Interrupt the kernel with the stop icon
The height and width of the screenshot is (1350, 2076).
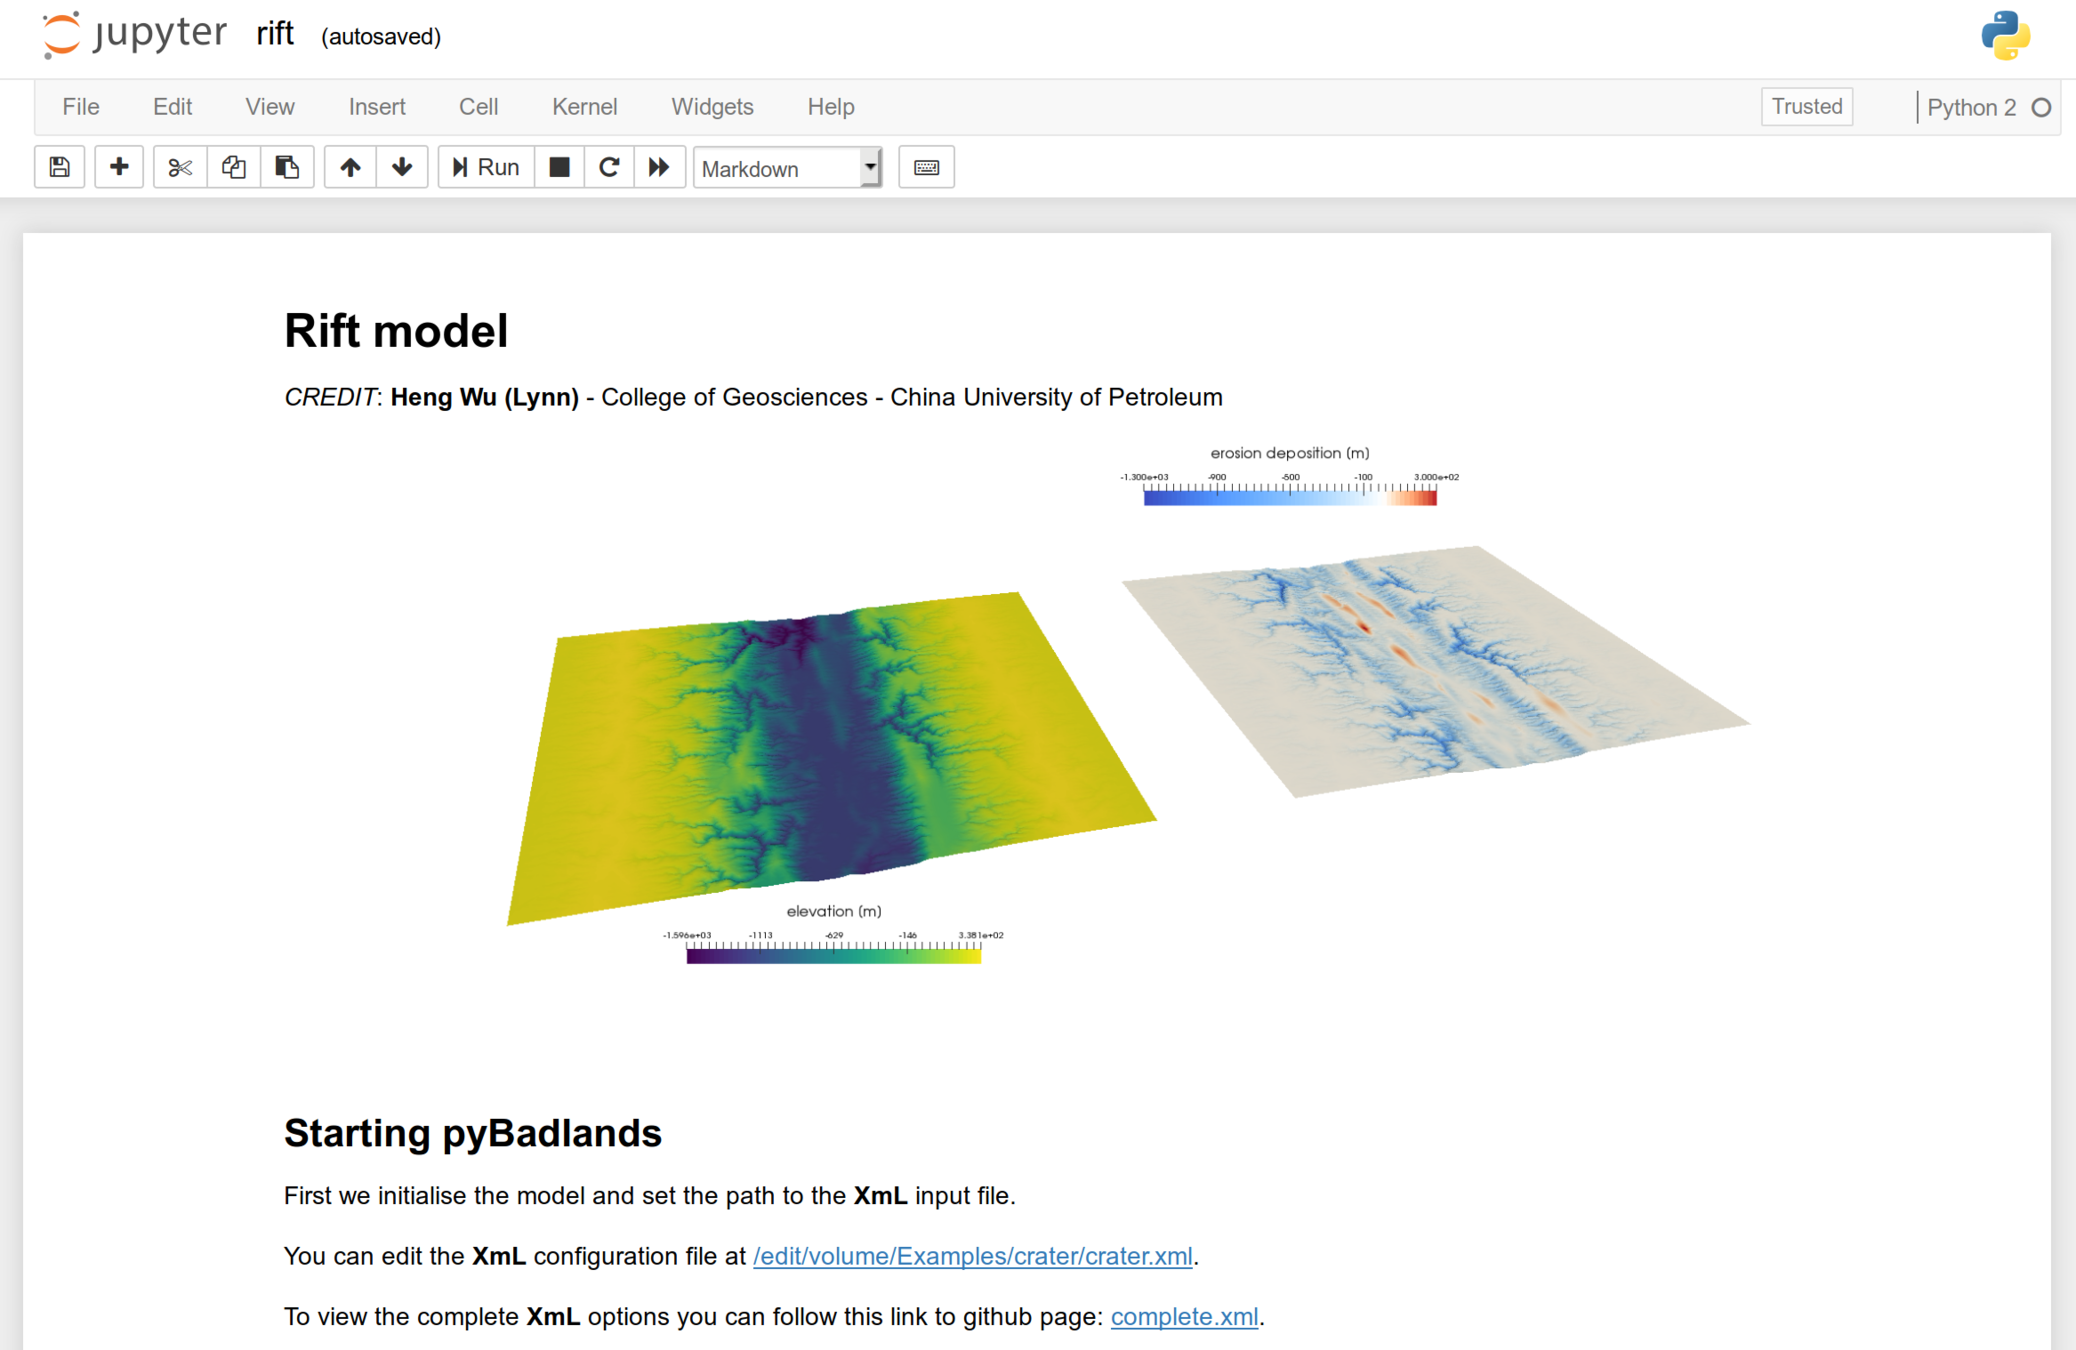click(x=560, y=167)
